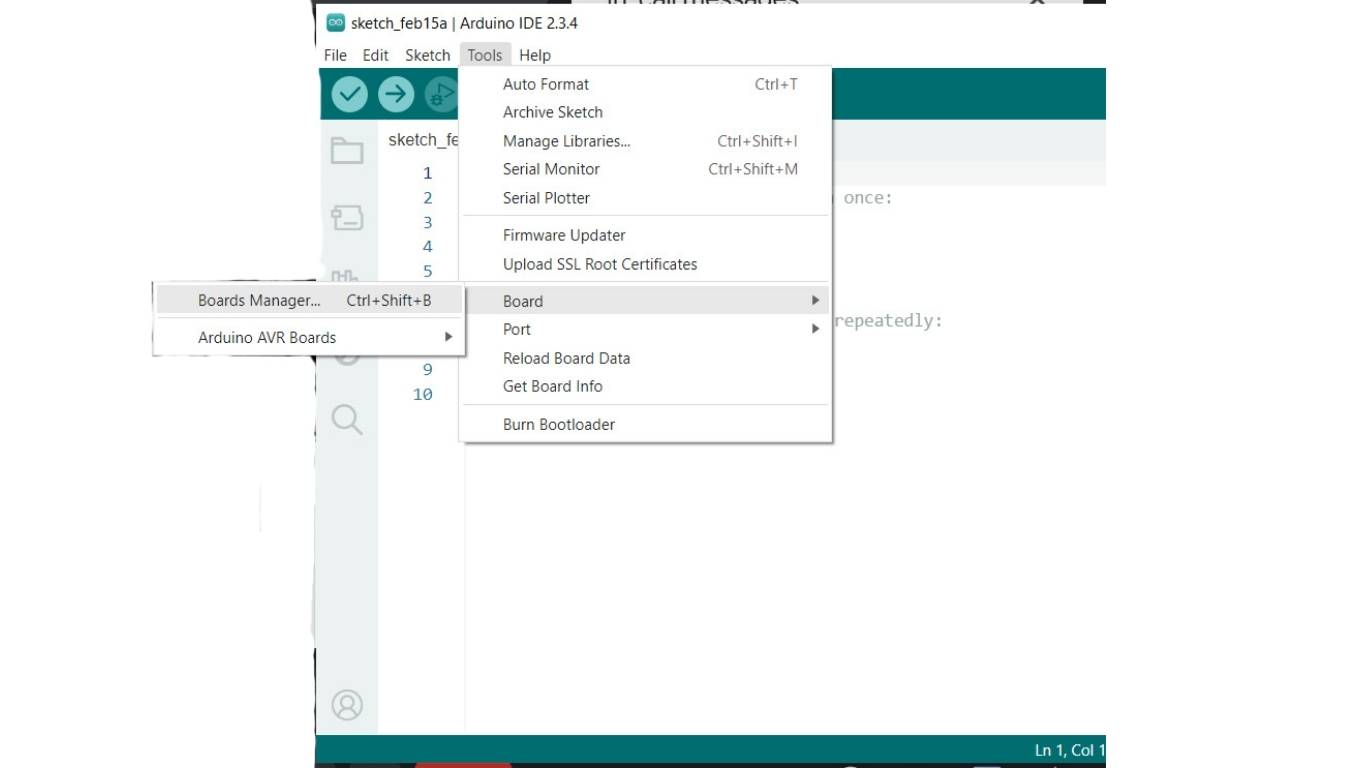Viewport: 1366px width, 768px height.
Task: Select Auto Format from Tools menu
Action: pos(645,84)
